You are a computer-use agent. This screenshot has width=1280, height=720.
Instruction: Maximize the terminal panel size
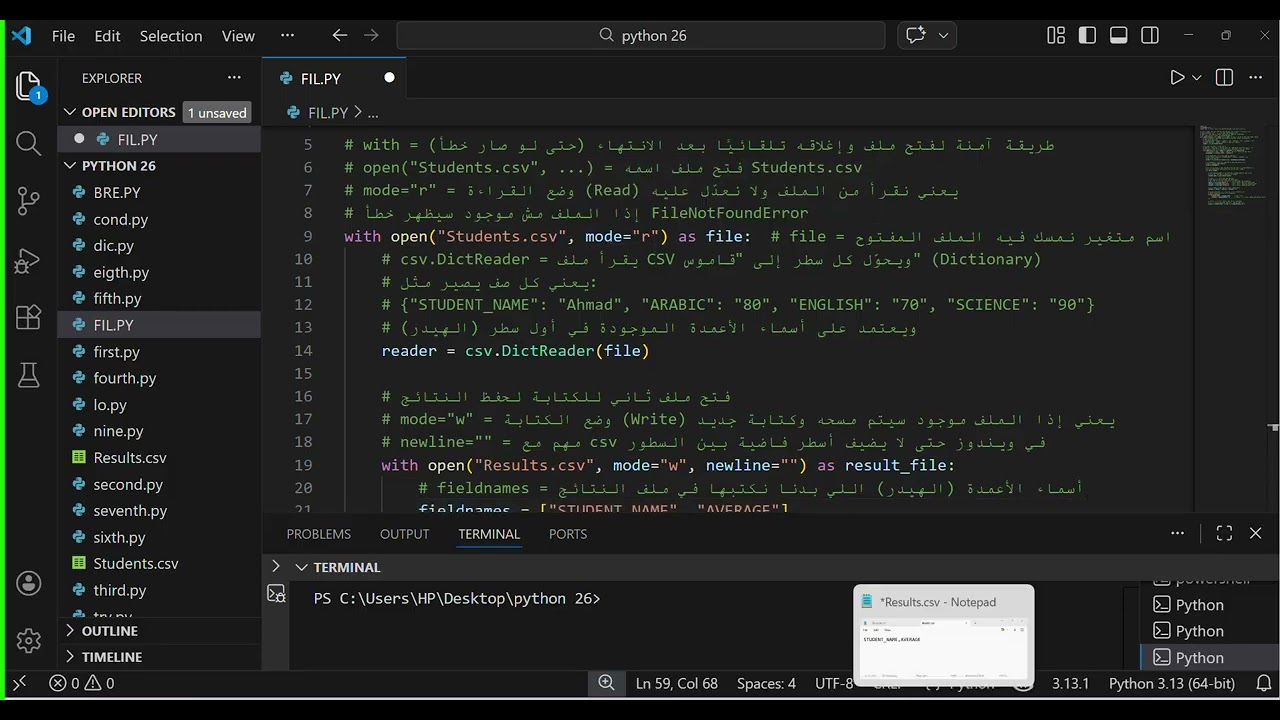pyautogui.click(x=1224, y=534)
